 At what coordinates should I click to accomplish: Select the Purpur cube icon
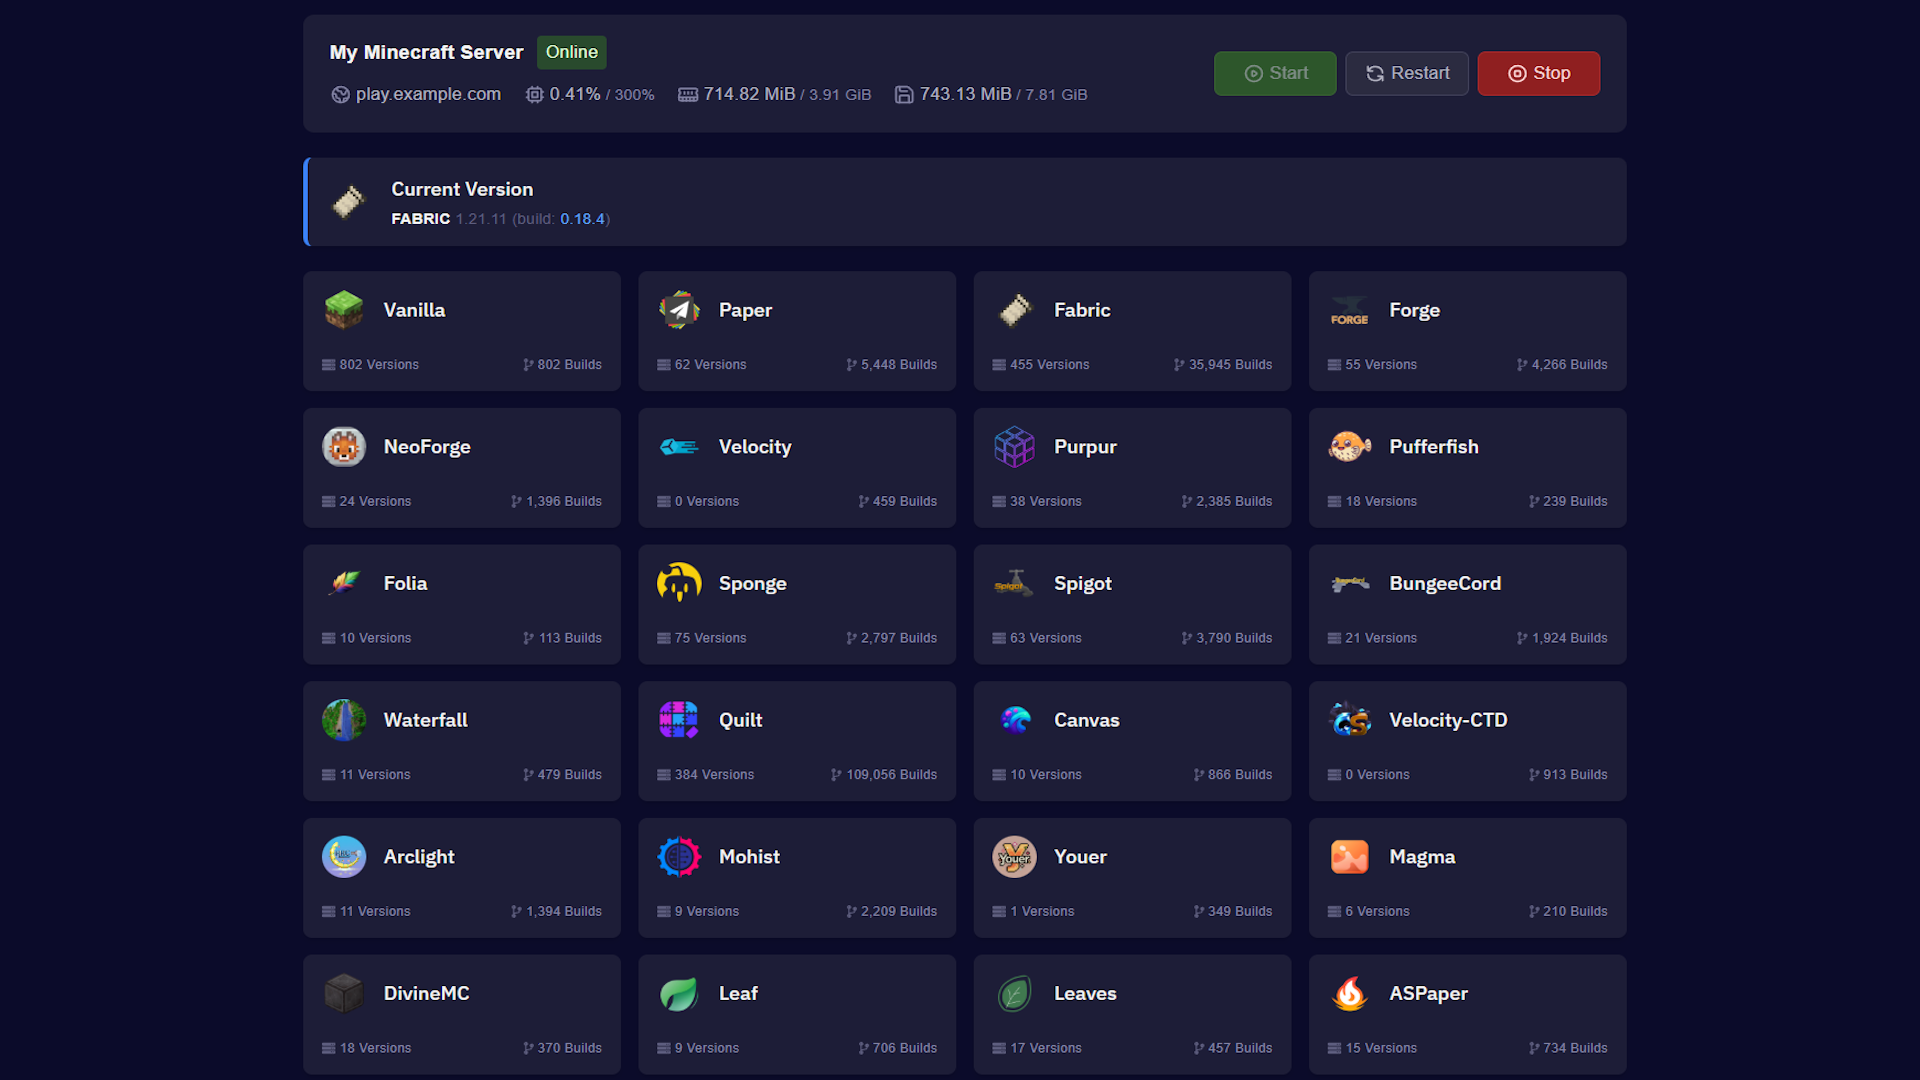coord(1014,447)
